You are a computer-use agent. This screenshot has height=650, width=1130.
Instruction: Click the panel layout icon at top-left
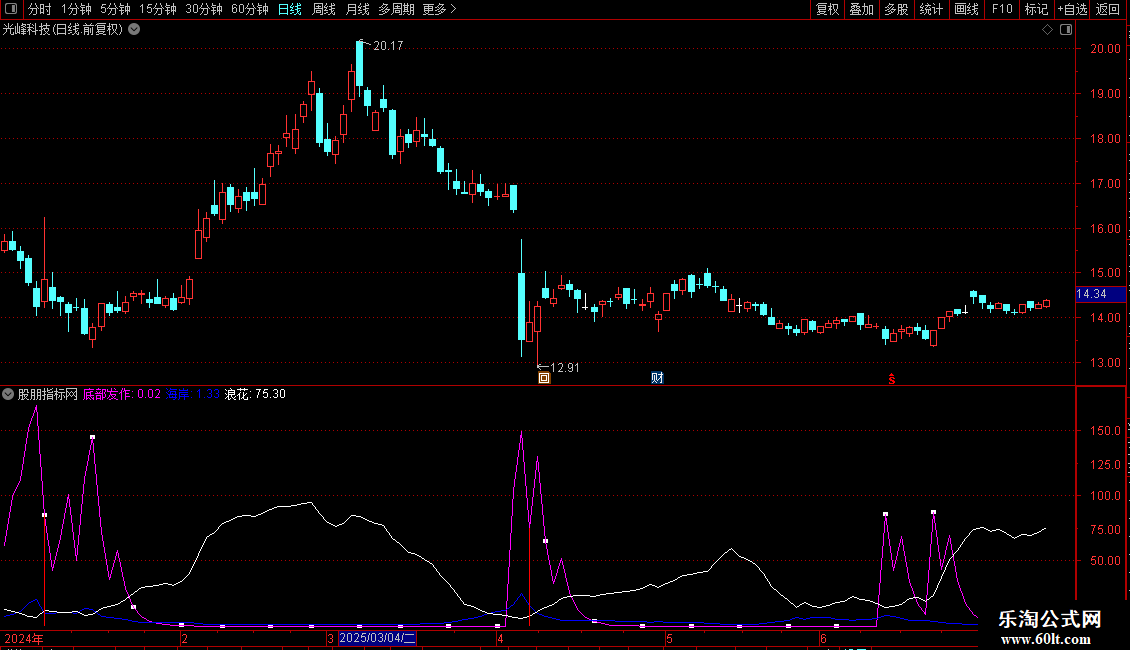[x=11, y=9]
